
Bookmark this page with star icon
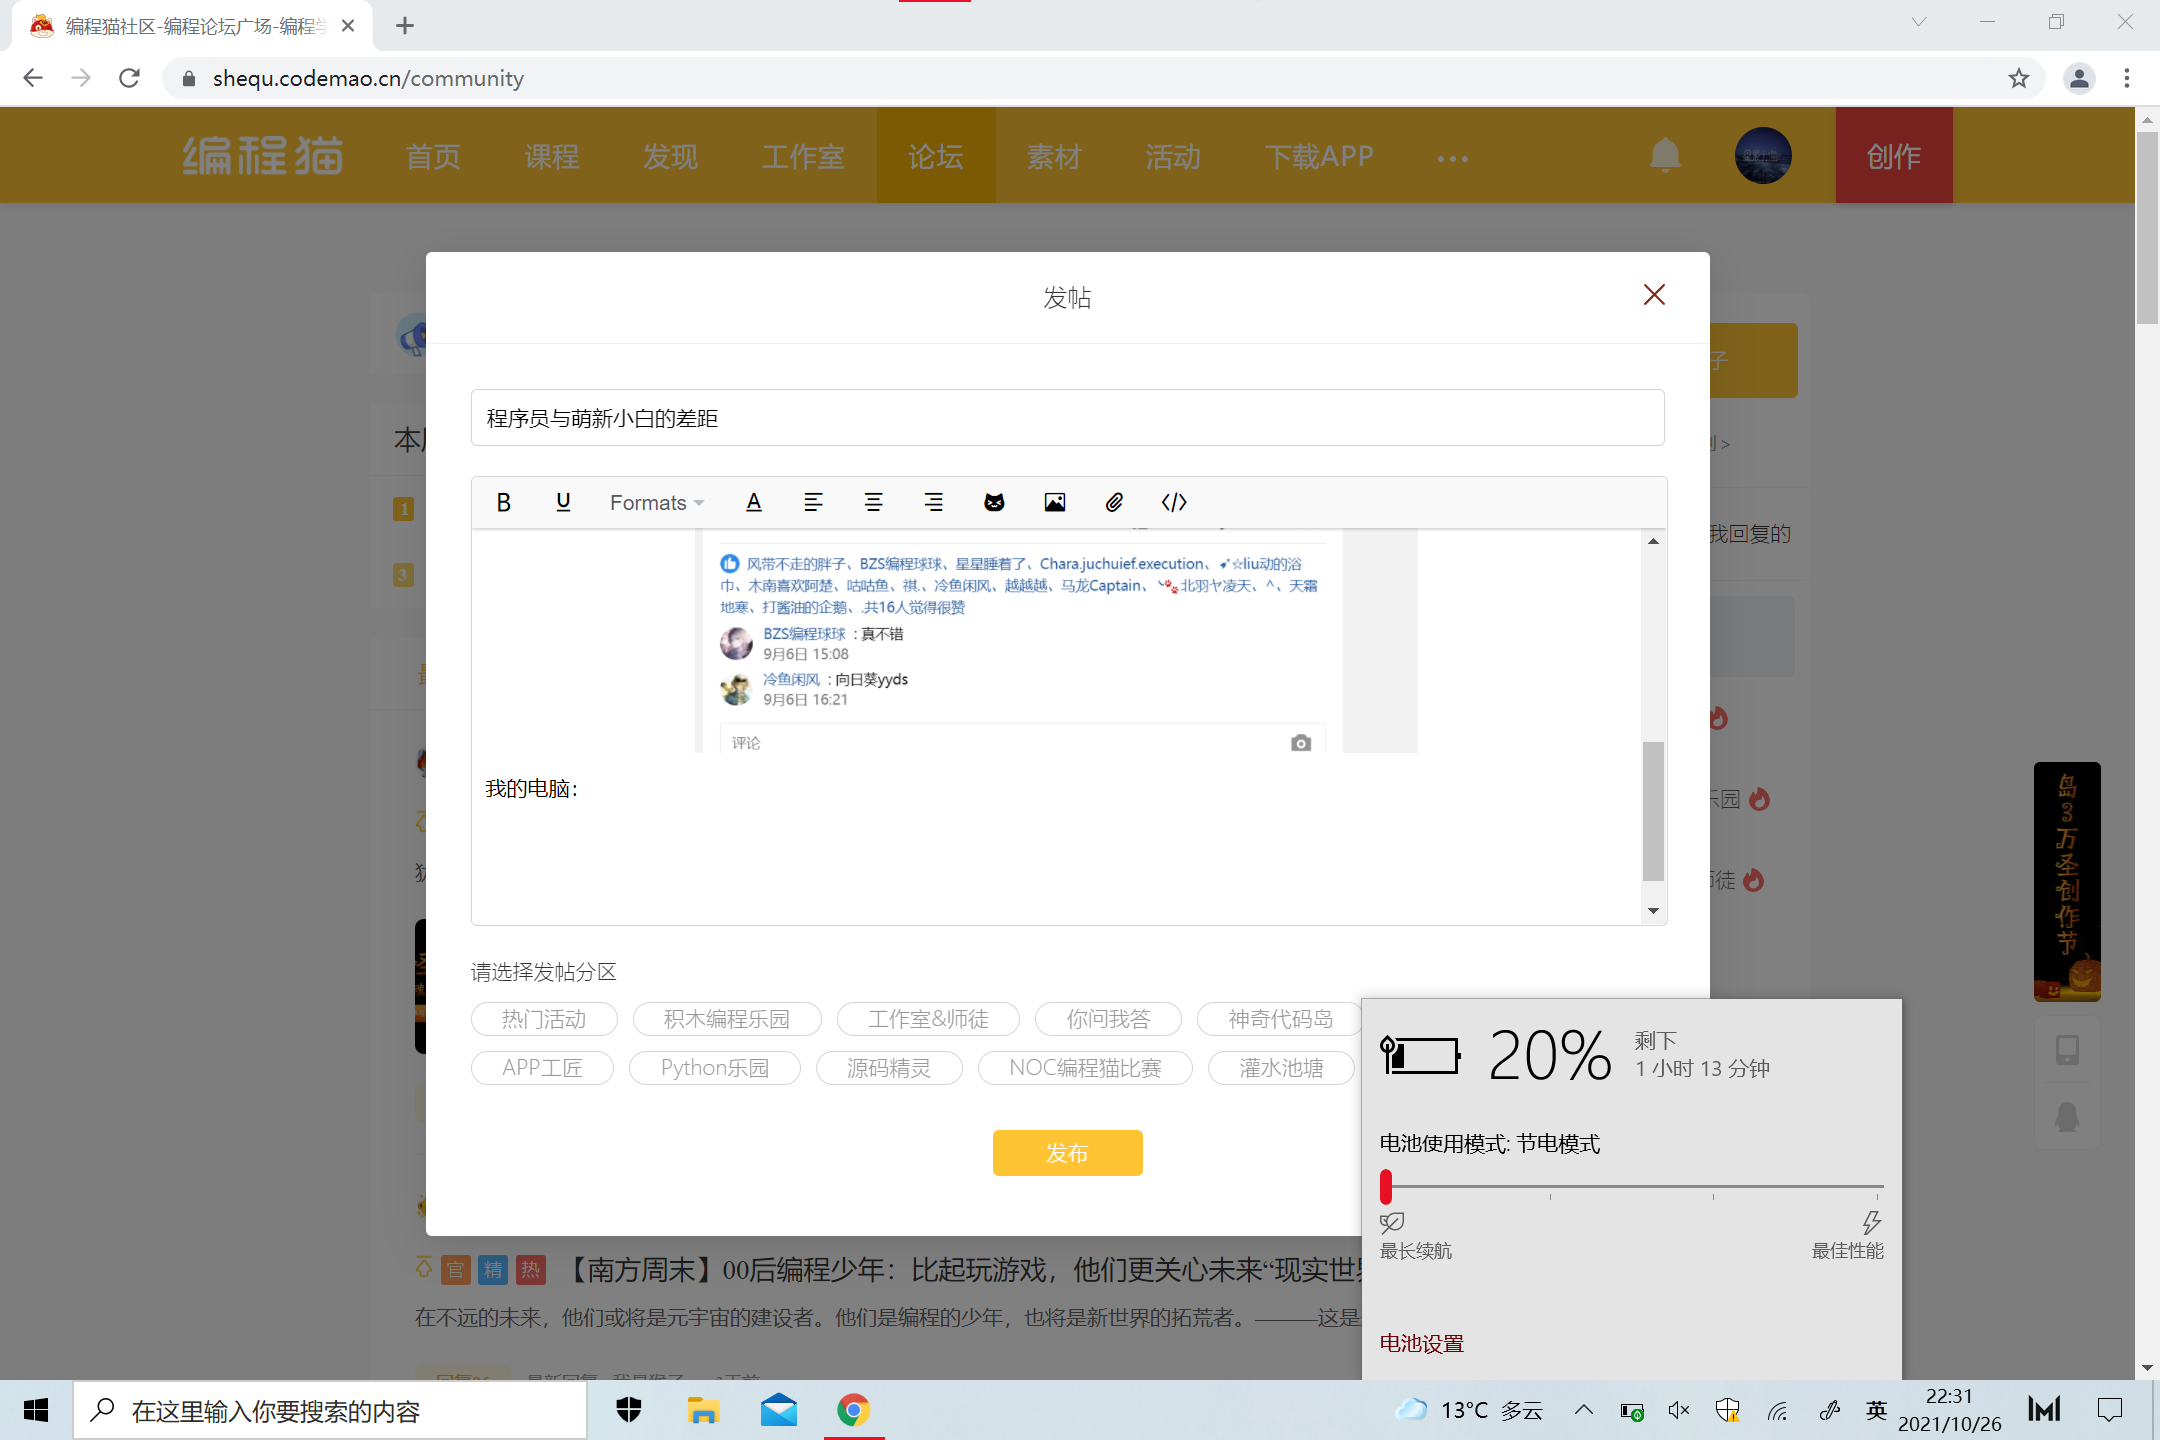[x=2019, y=78]
